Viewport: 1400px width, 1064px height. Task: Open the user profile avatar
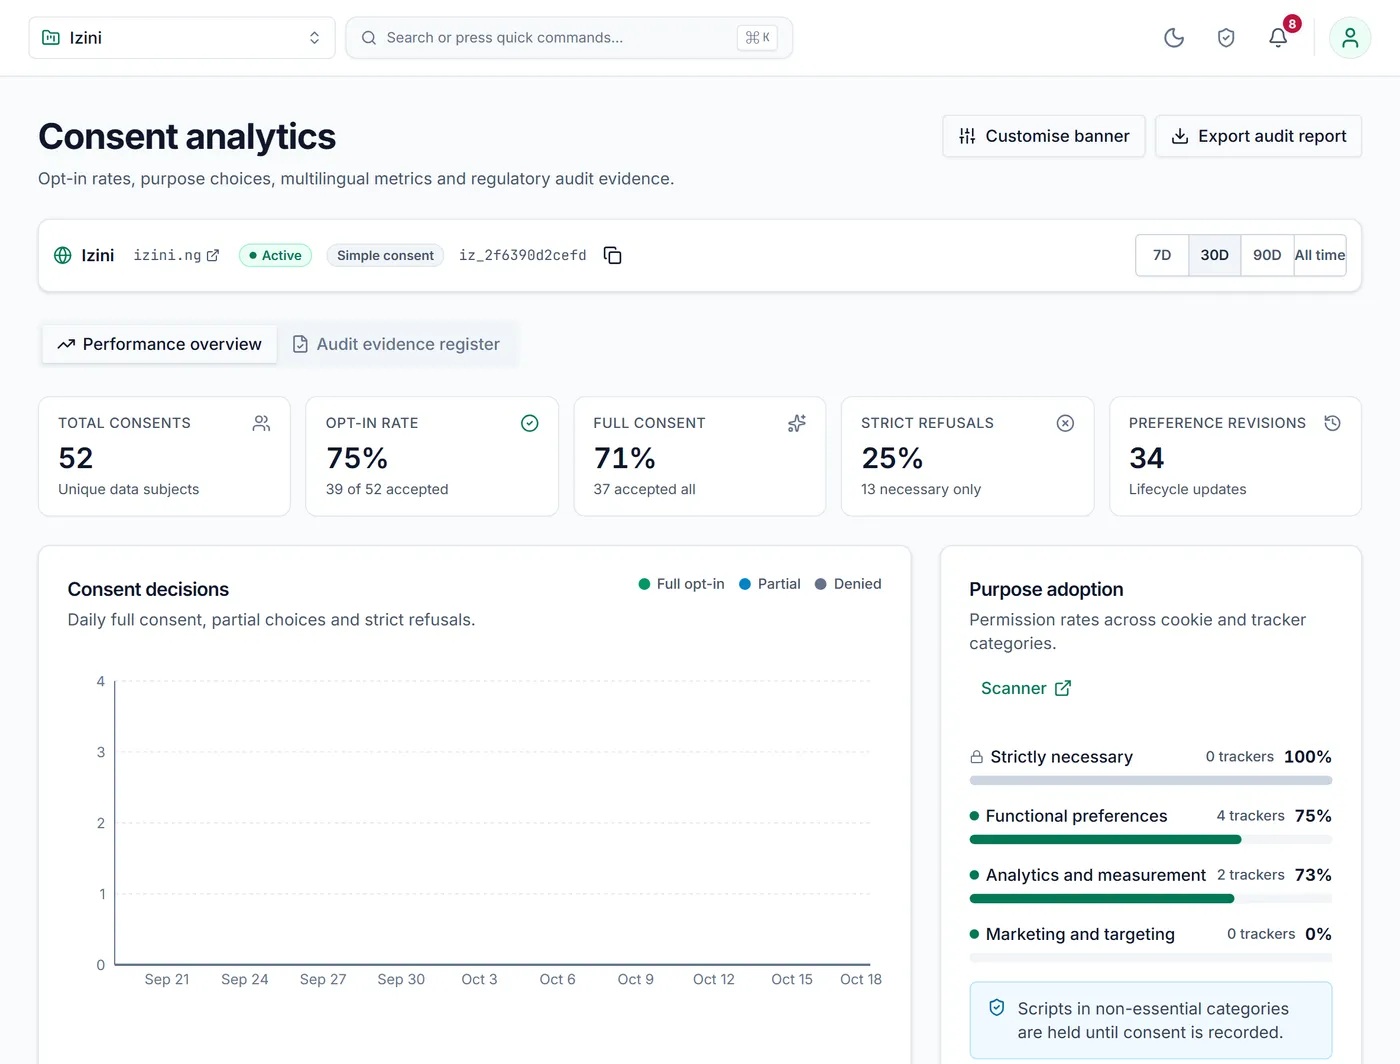[1350, 38]
